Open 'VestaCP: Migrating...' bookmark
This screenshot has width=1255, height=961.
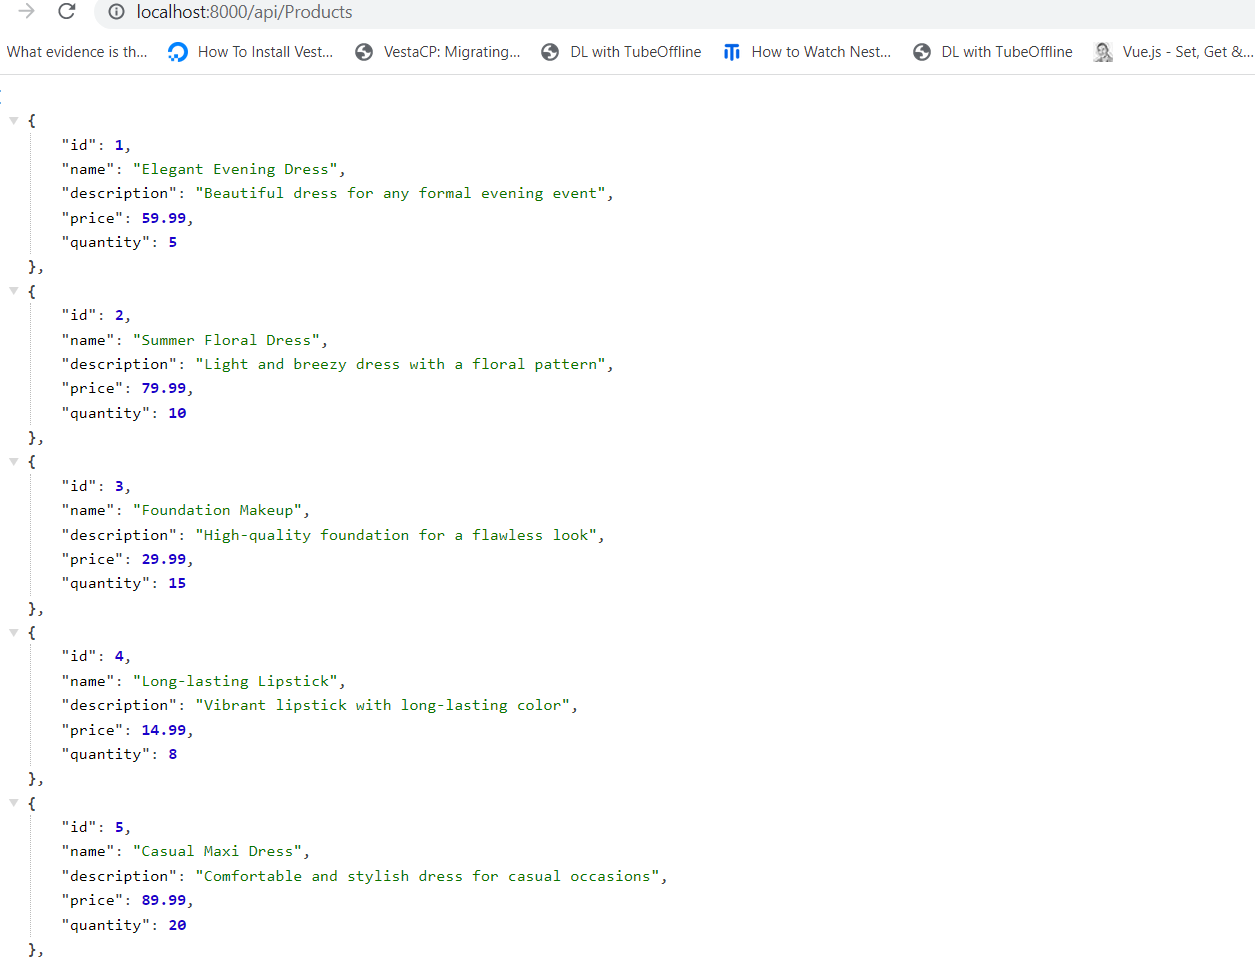(438, 52)
